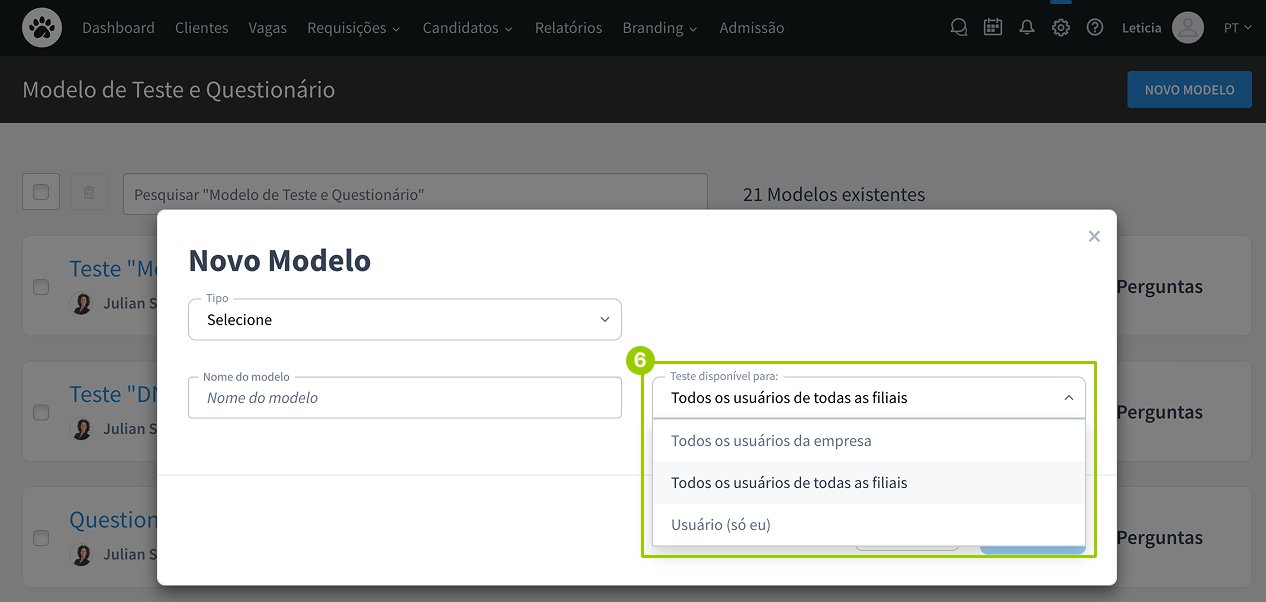The height and width of the screenshot is (602, 1266).
Task: Click the Nome do modelo input field
Action: pos(404,398)
